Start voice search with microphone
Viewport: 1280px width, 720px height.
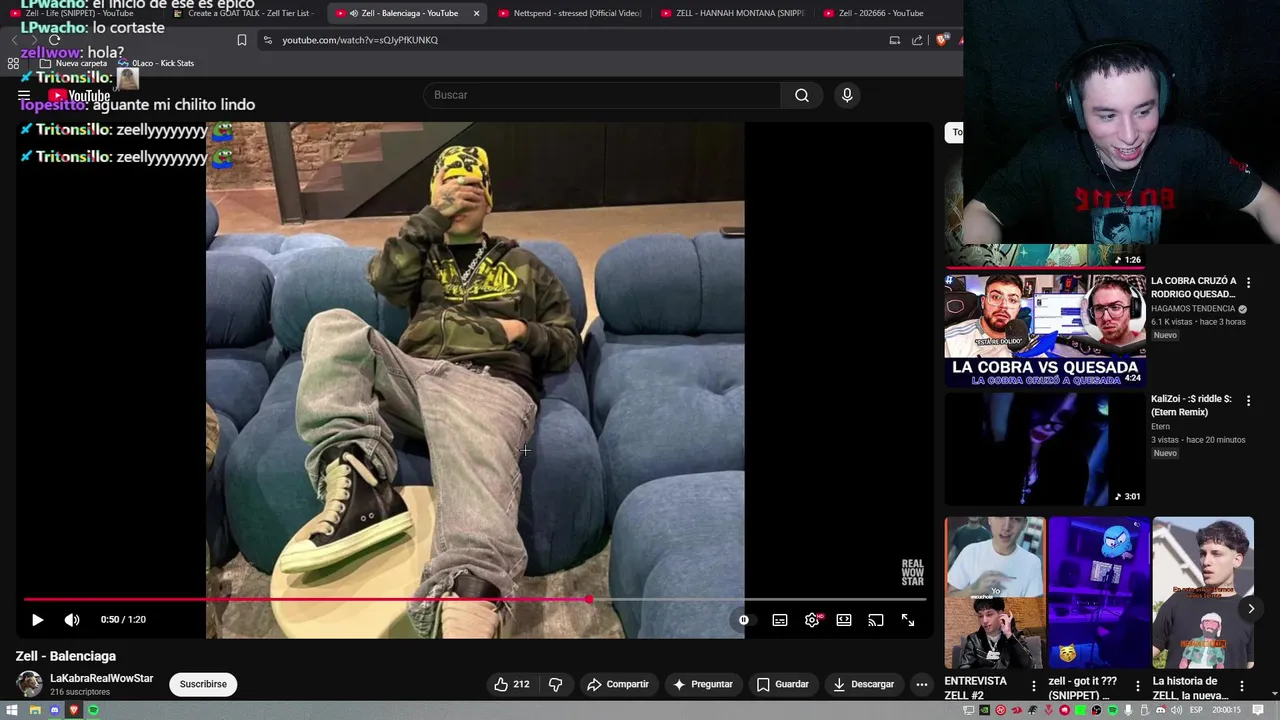(847, 95)
